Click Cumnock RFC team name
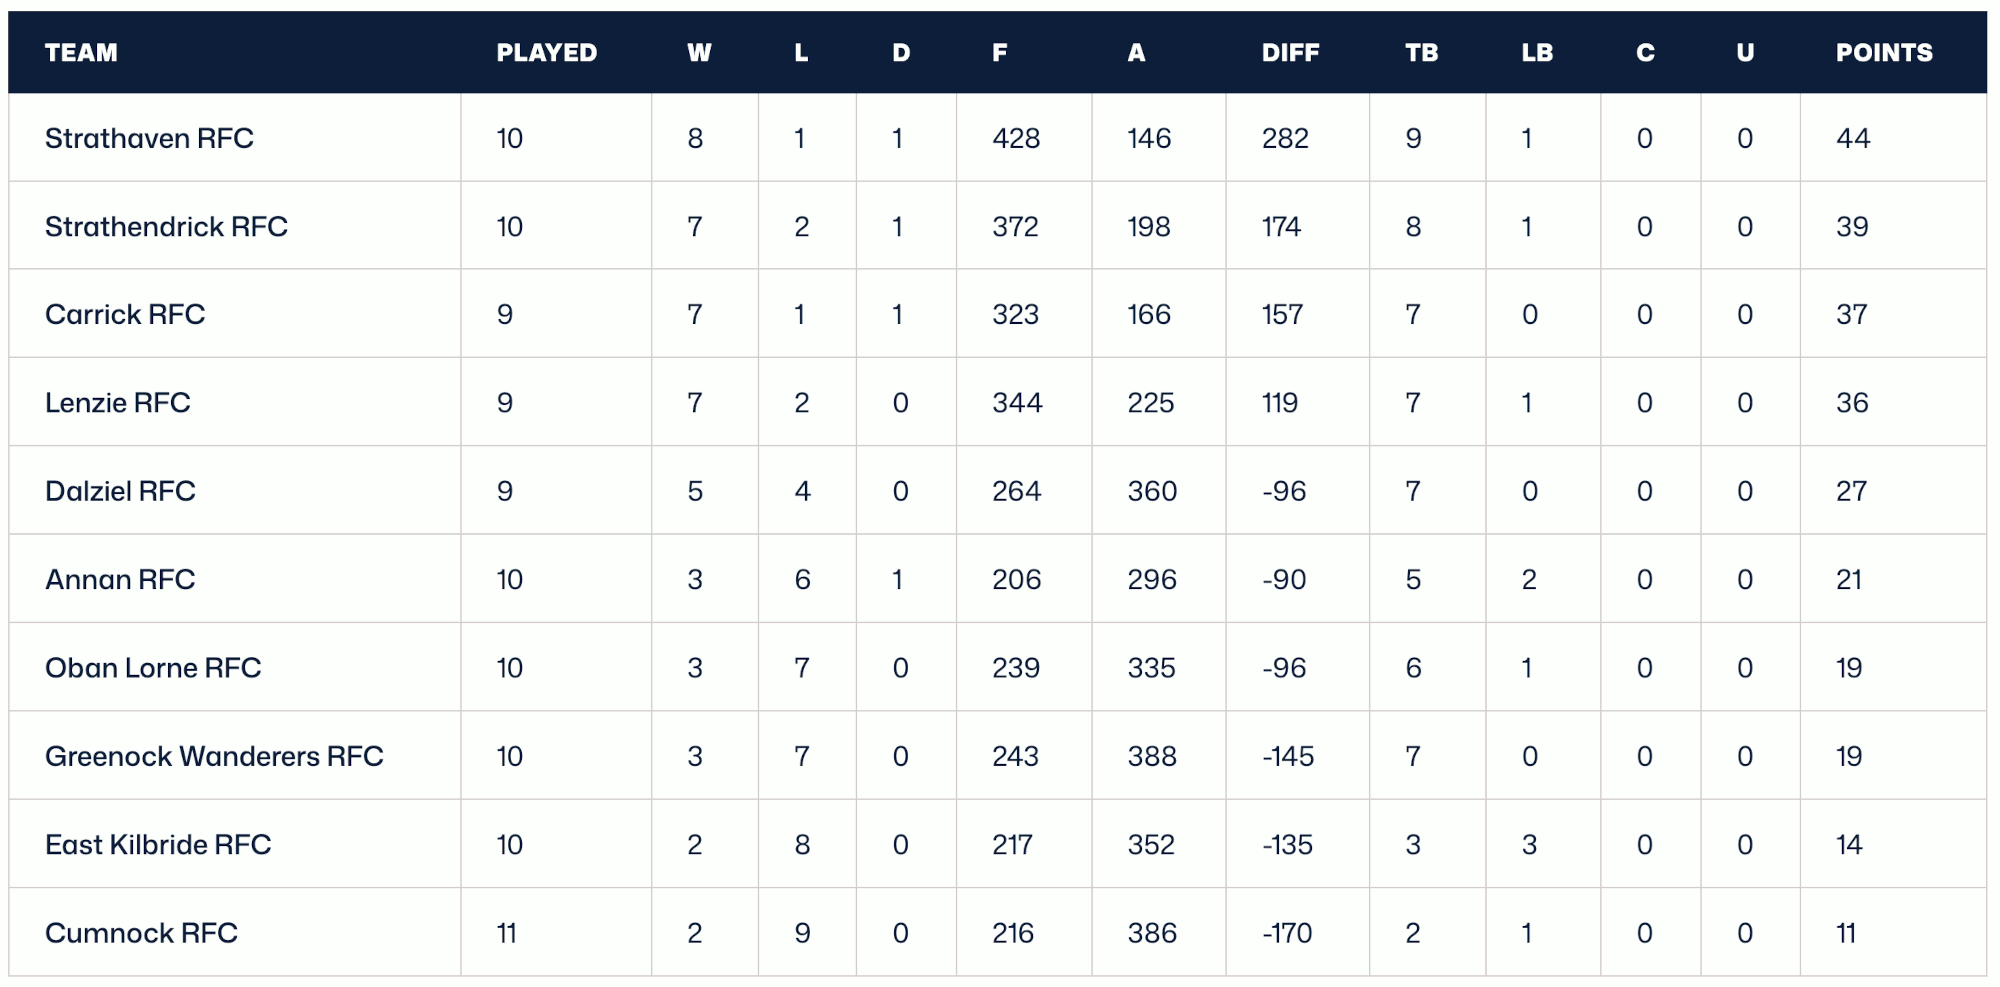The width and height of the screenshot is (2000, 987). (141, 933)
